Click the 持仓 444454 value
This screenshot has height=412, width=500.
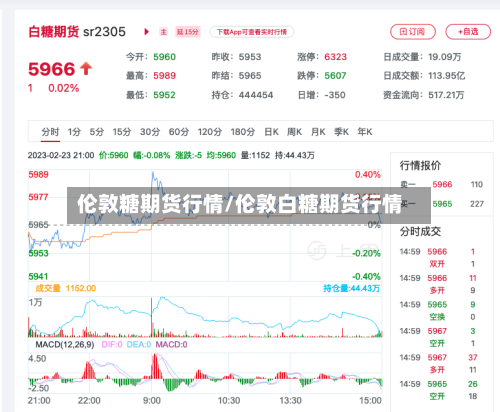click(256, 95)
